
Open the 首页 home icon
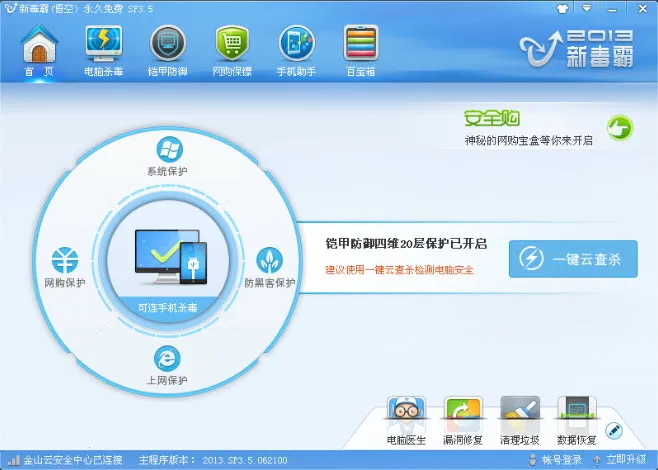pyautogui.click(x=39, y=44)
